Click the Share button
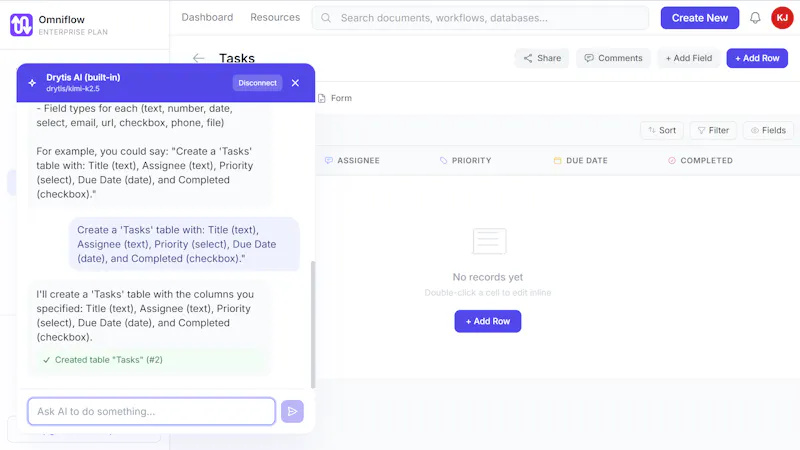800x450 pixels. click(x=542, y=58)
